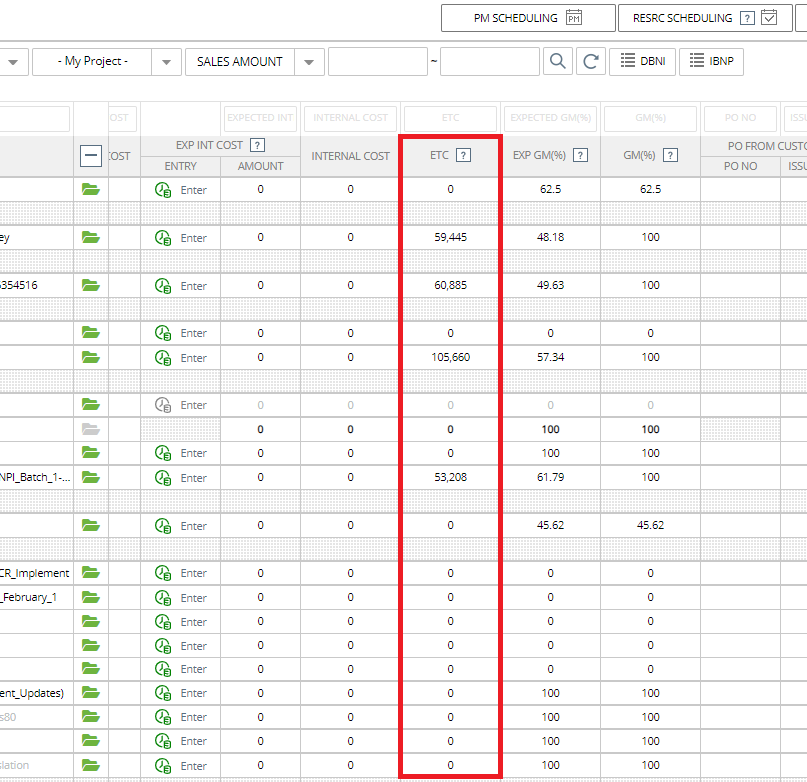Click the GM(%) help icon
This screenshot has width=807, height=782.
coord(670,155)
